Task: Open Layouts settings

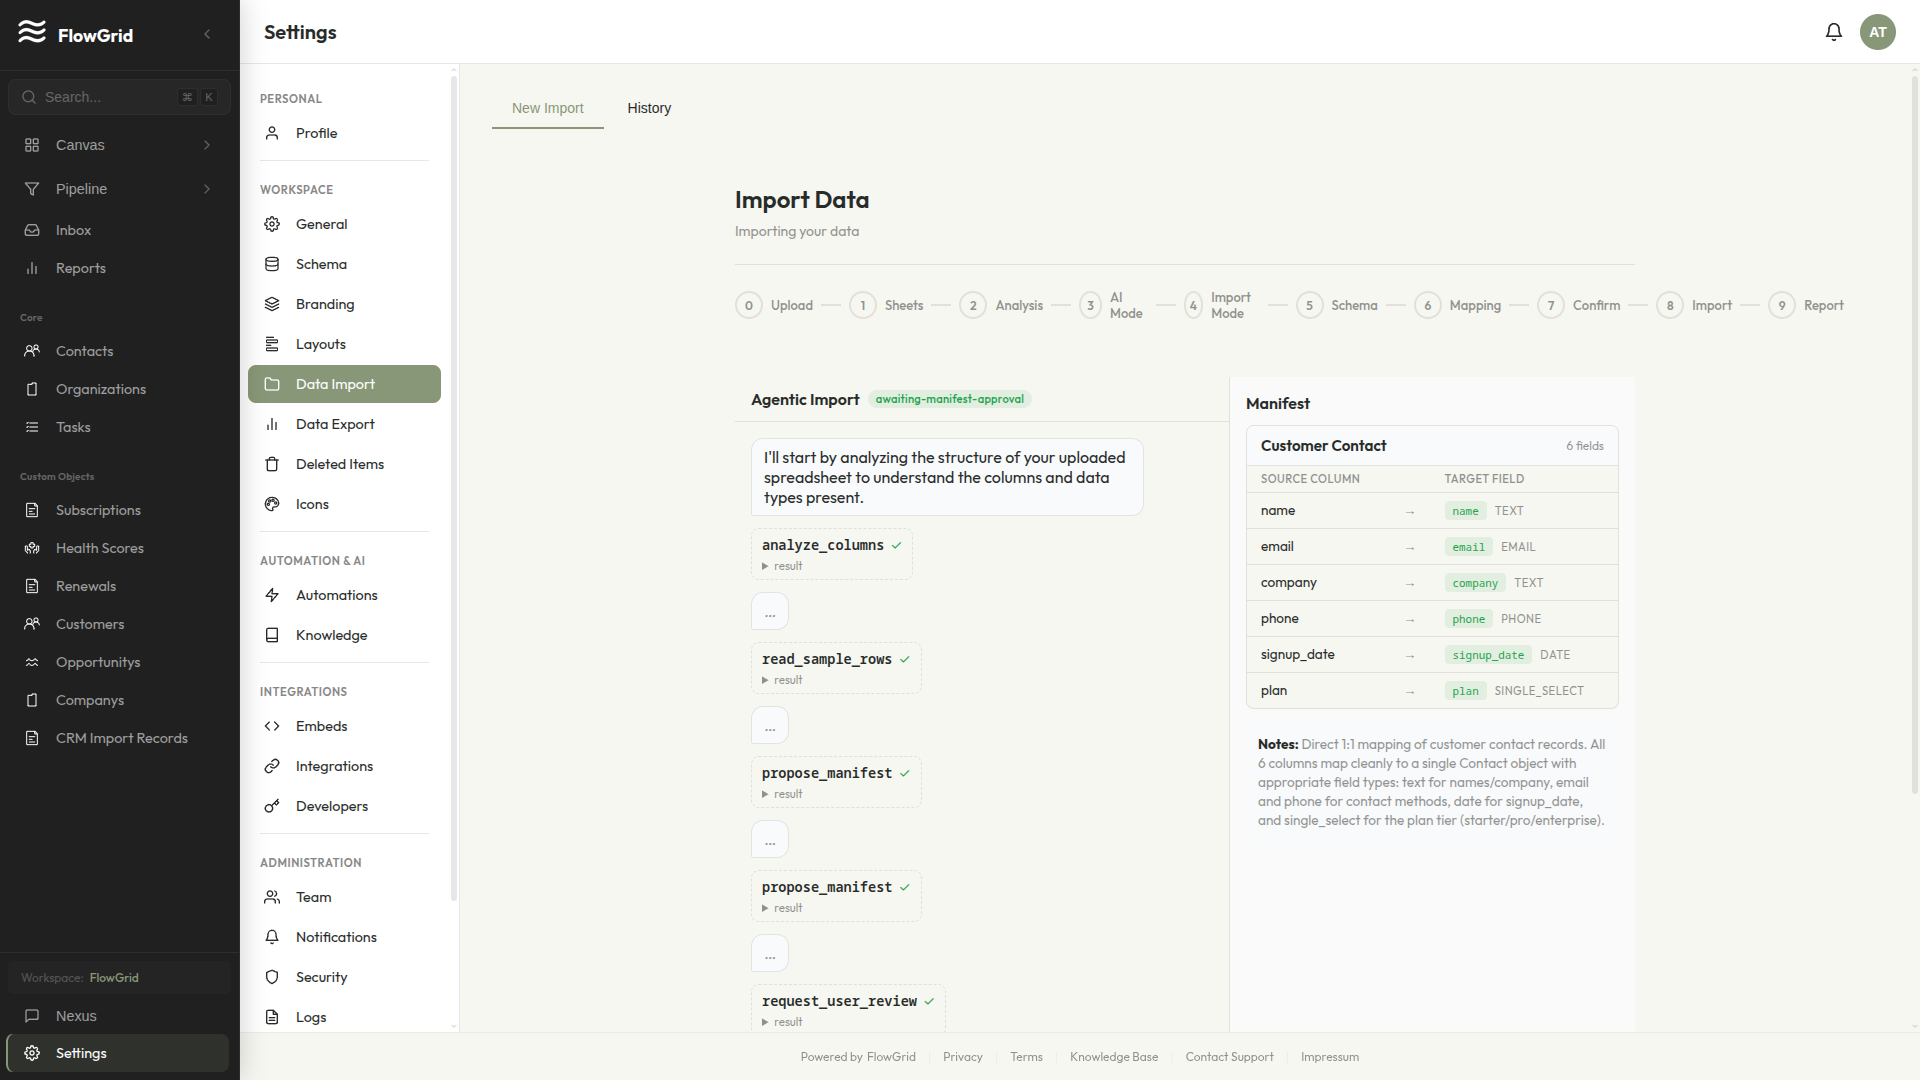Action: pyautogui.click(x=344, y=344)
